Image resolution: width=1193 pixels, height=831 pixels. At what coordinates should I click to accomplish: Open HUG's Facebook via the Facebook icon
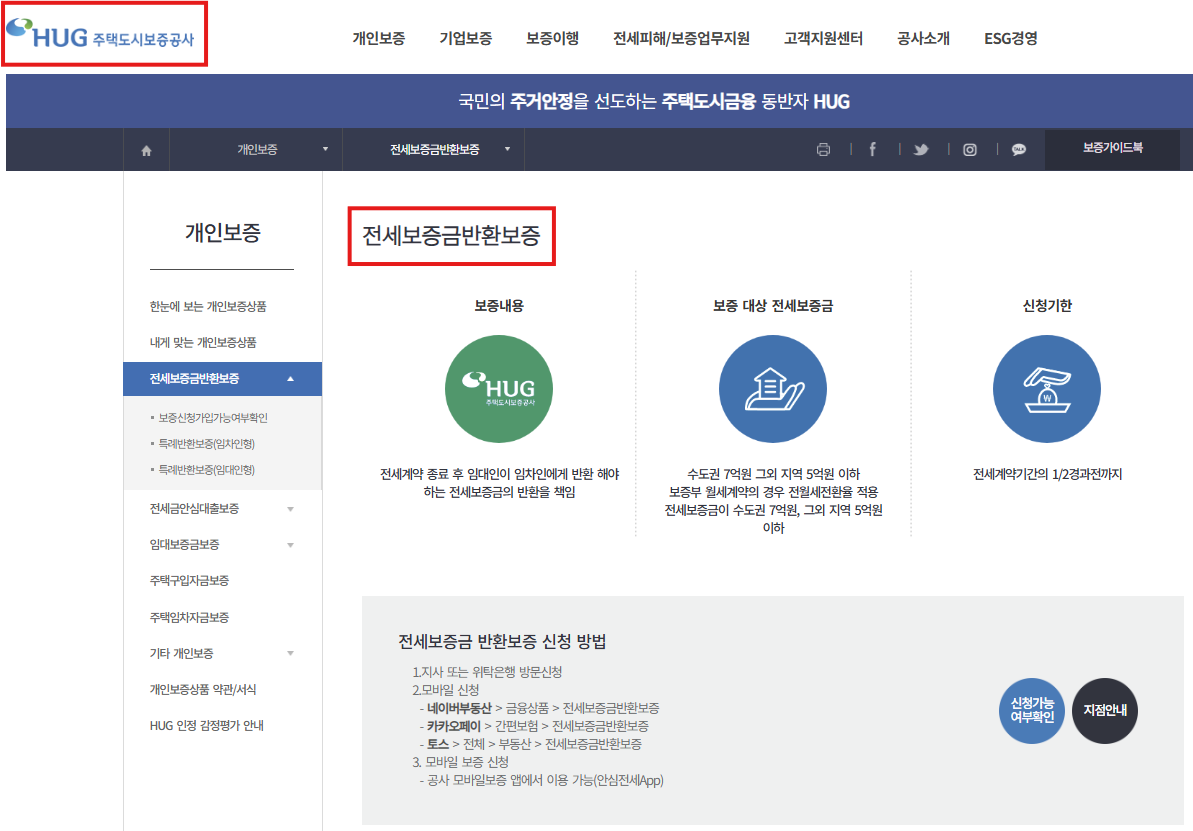872,148
